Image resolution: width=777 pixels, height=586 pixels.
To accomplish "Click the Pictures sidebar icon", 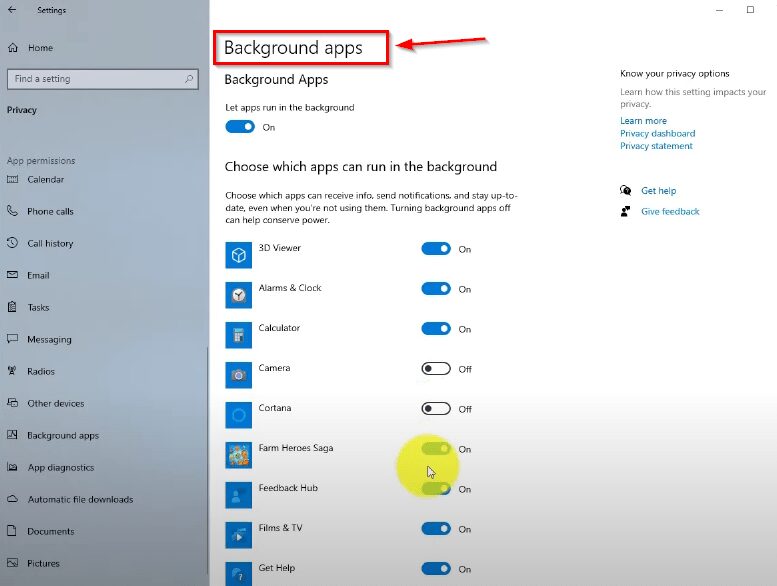I will [x=12, y=563].
